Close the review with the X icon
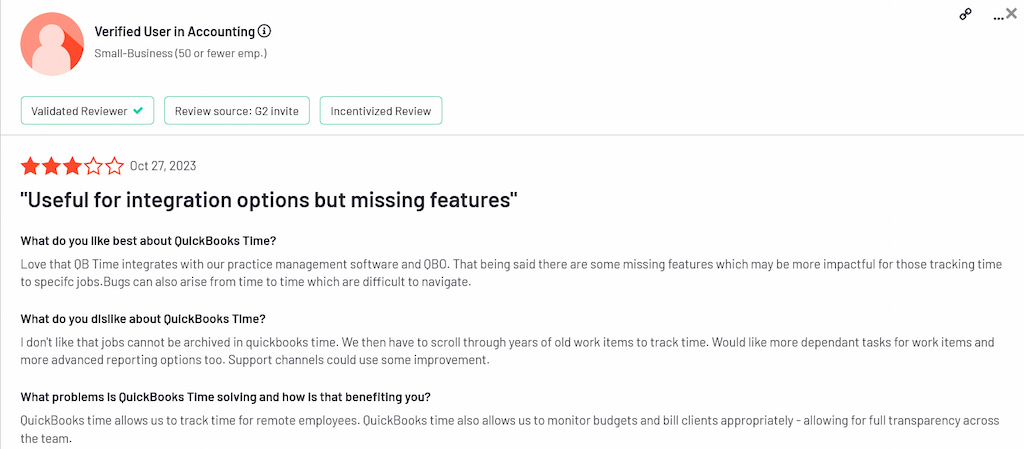Image resolution: width=1024 pixels, height=449 pixels. (x=1012, y=13)
